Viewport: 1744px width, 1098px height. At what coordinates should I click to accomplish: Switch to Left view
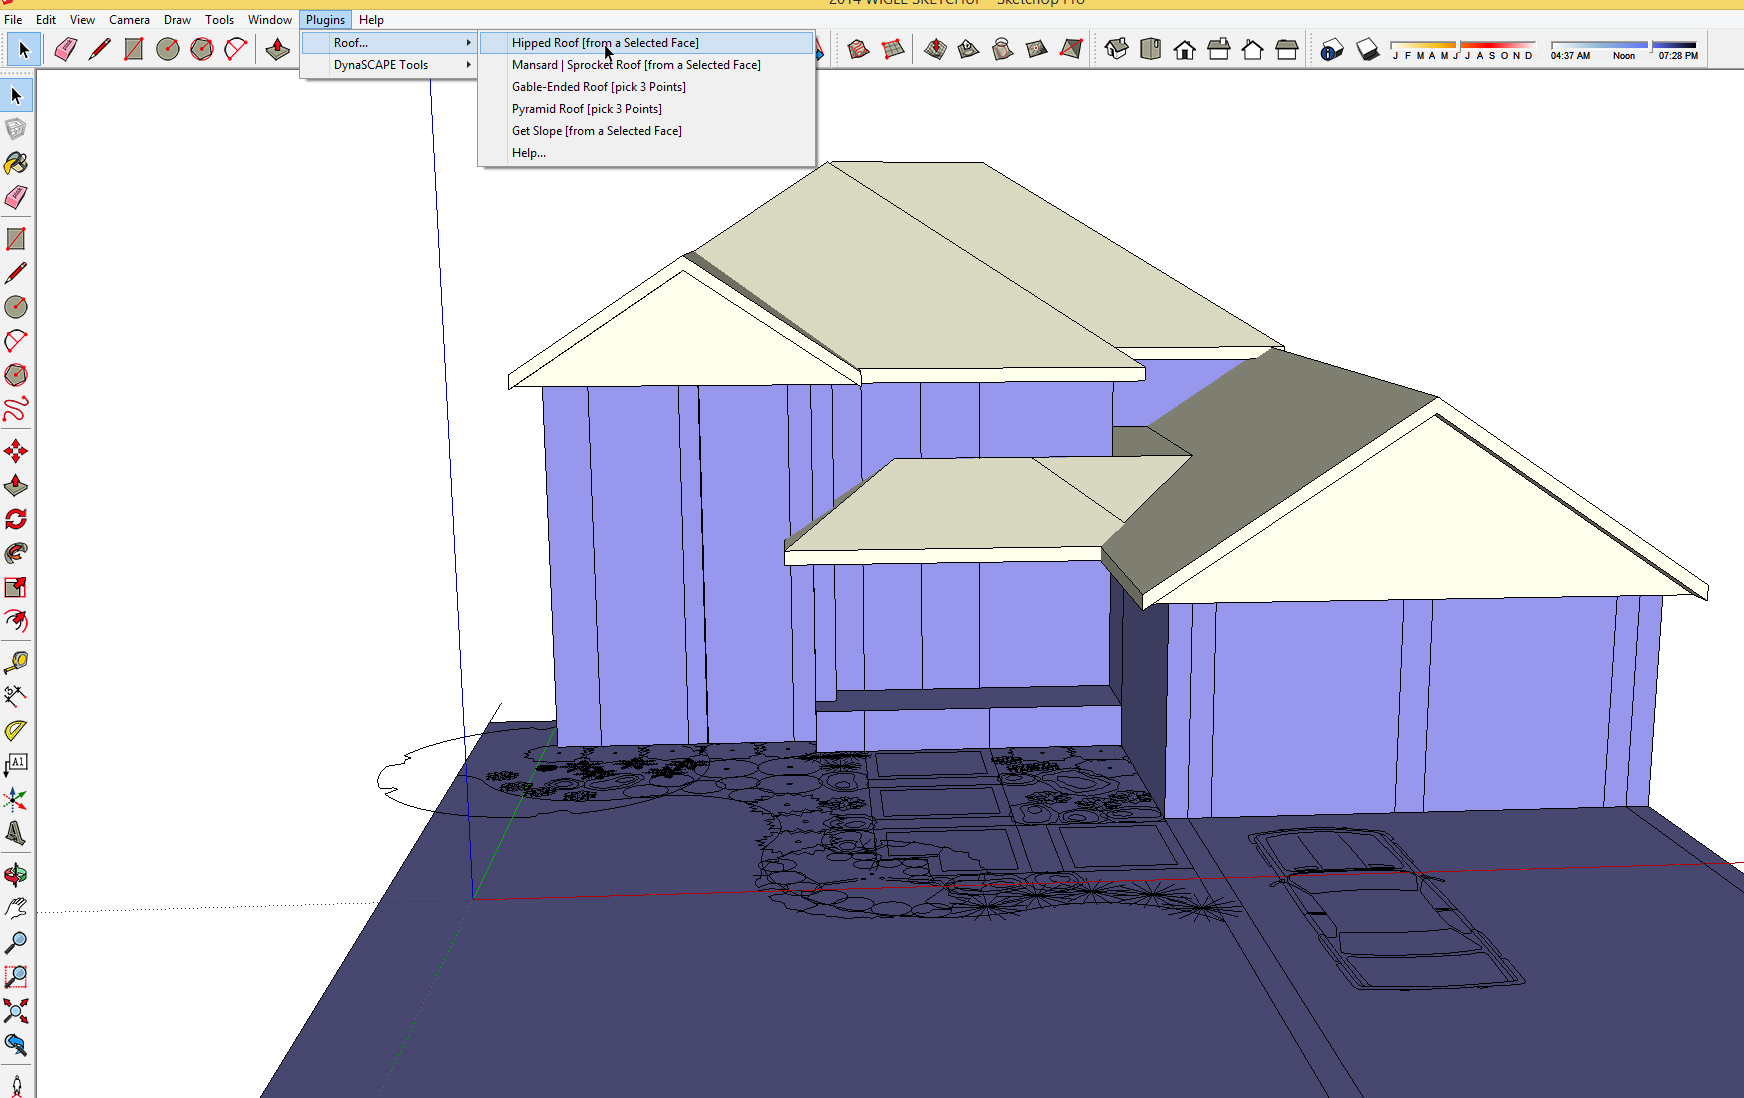1287,49
